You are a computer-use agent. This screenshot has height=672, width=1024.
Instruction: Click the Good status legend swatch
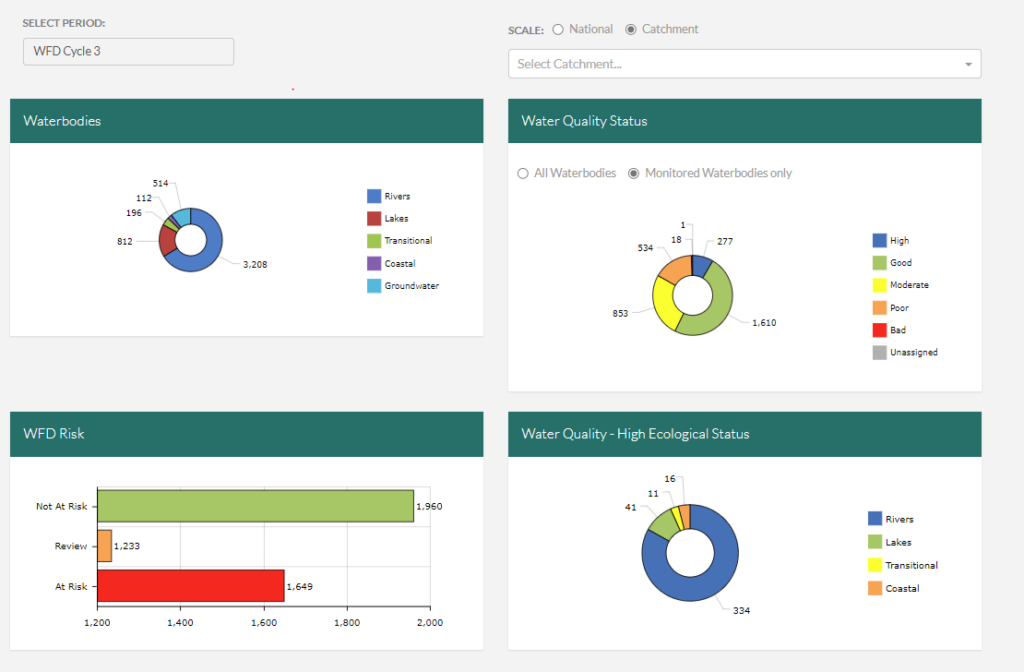click(880, 263)
